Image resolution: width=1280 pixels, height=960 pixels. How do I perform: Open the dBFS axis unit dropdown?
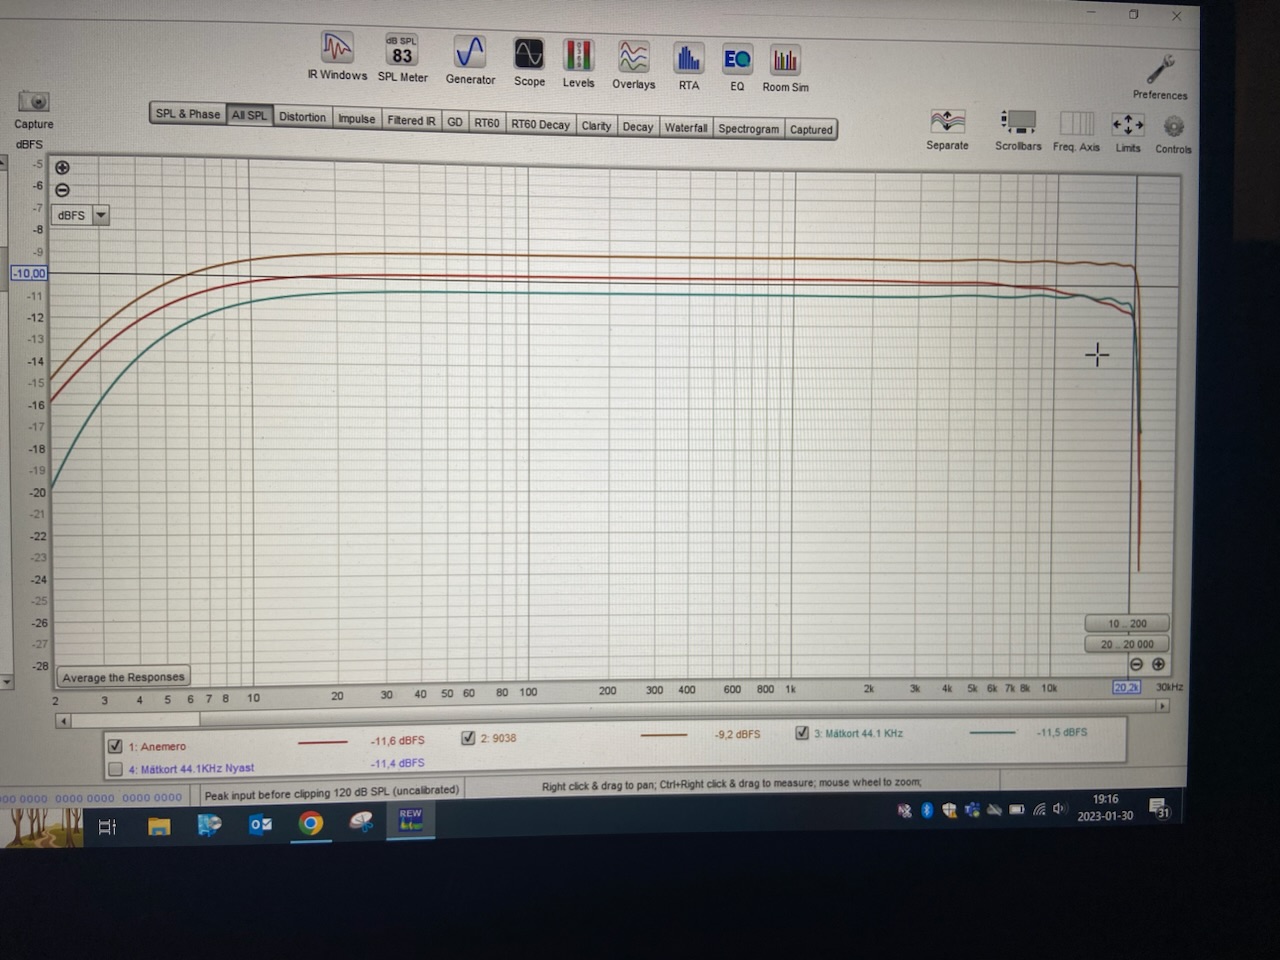pyautogui.click(x=101, y=215)
